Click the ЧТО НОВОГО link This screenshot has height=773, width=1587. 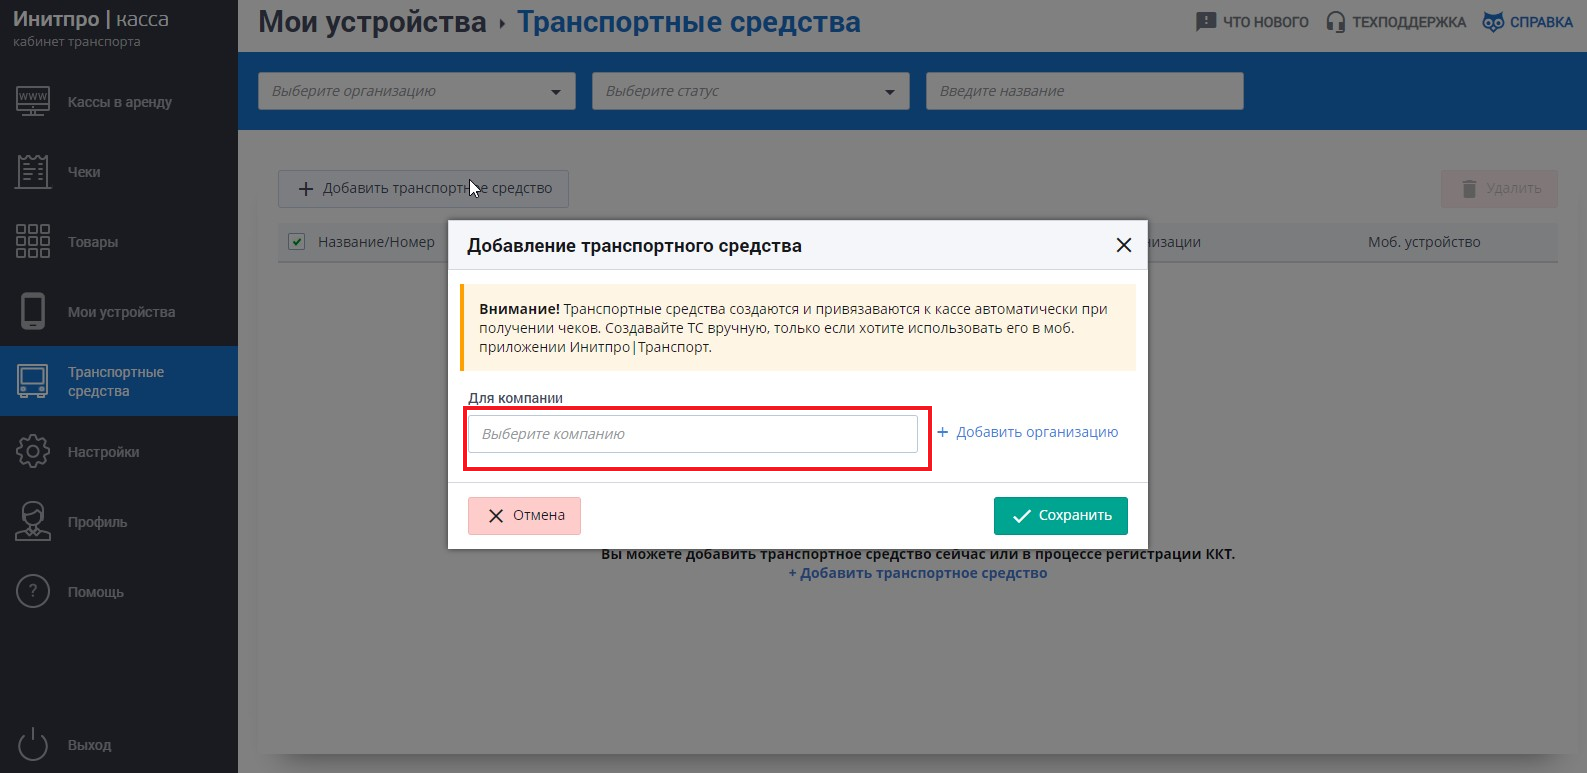coord(1252,22)
